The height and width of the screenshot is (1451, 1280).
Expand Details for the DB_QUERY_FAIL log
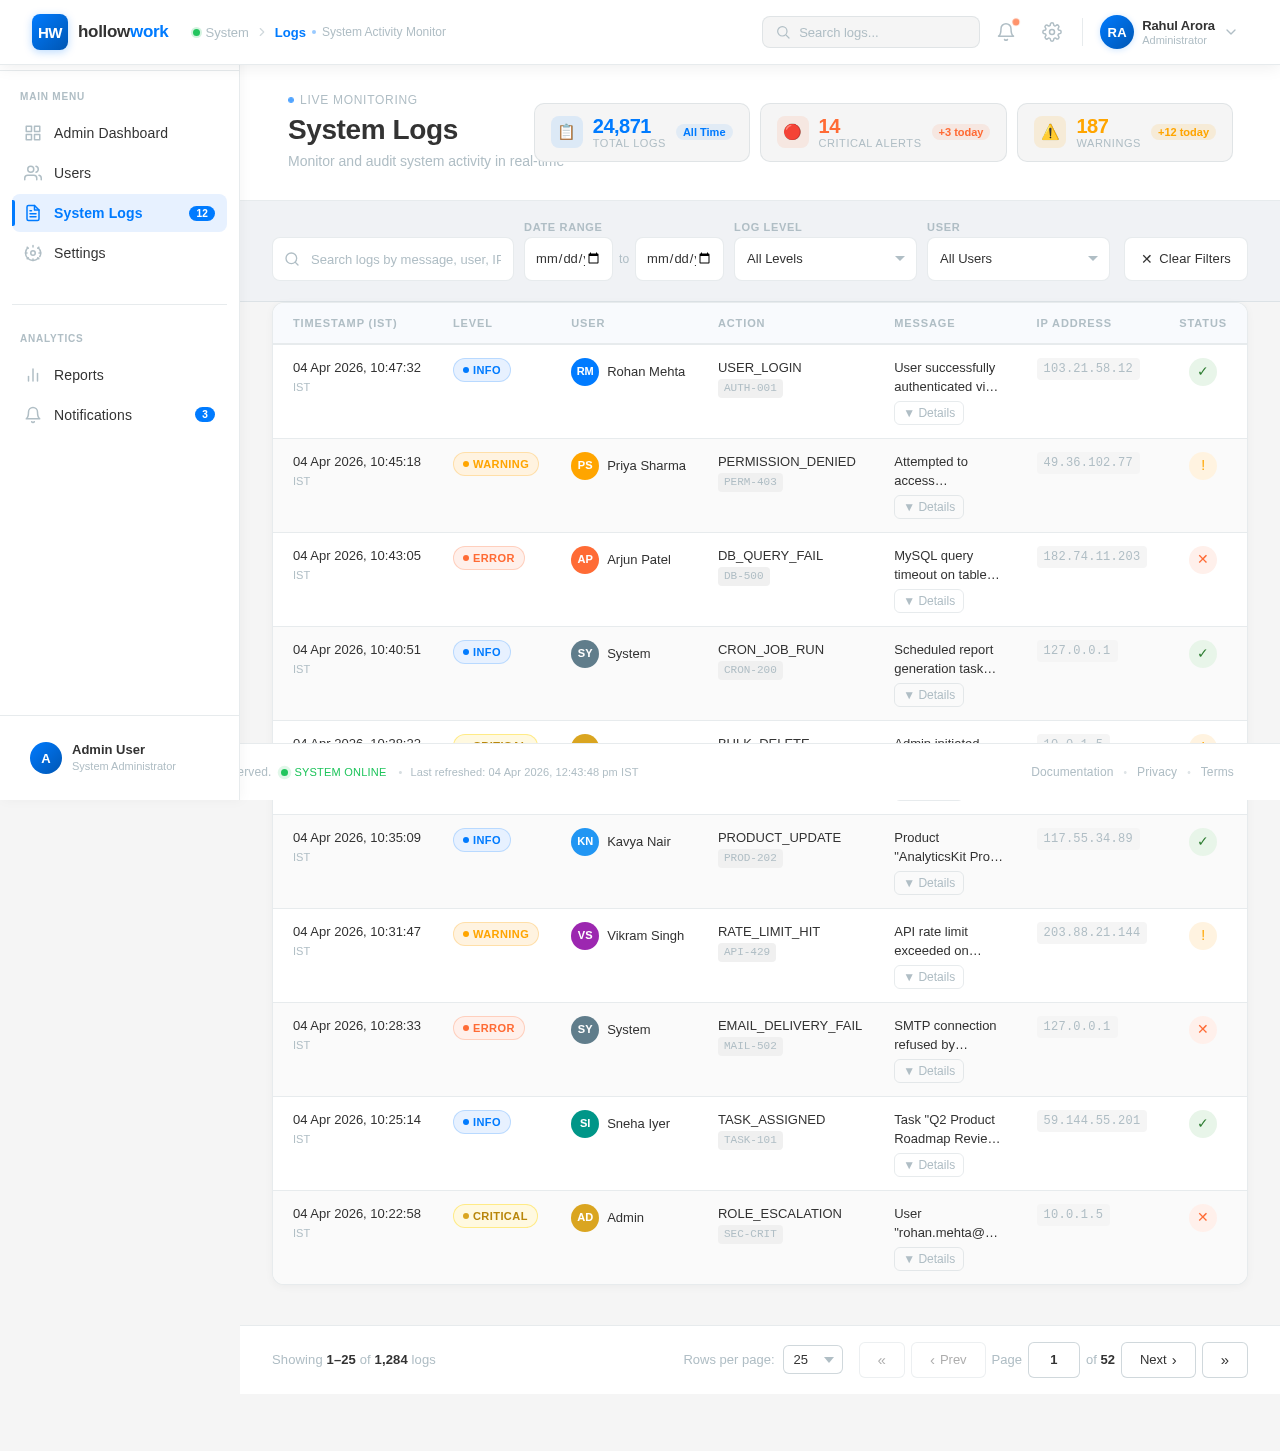tap(929, 601)
